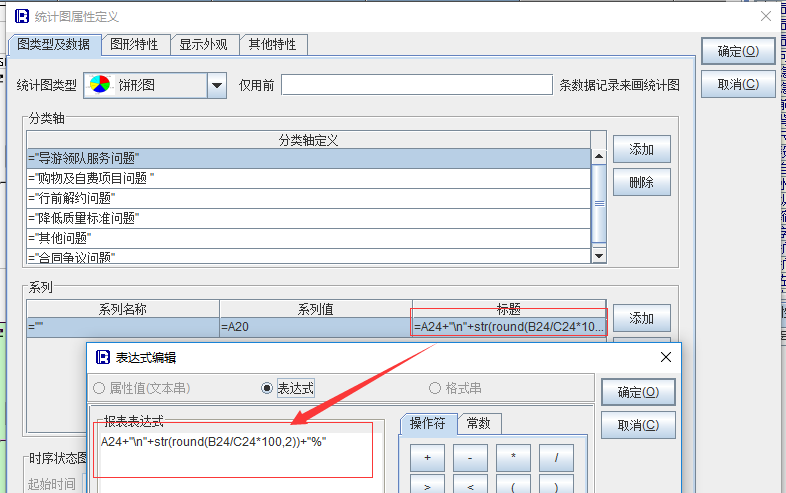
Task: Switch to the 图类型及数据 tab
Action: 54,45
